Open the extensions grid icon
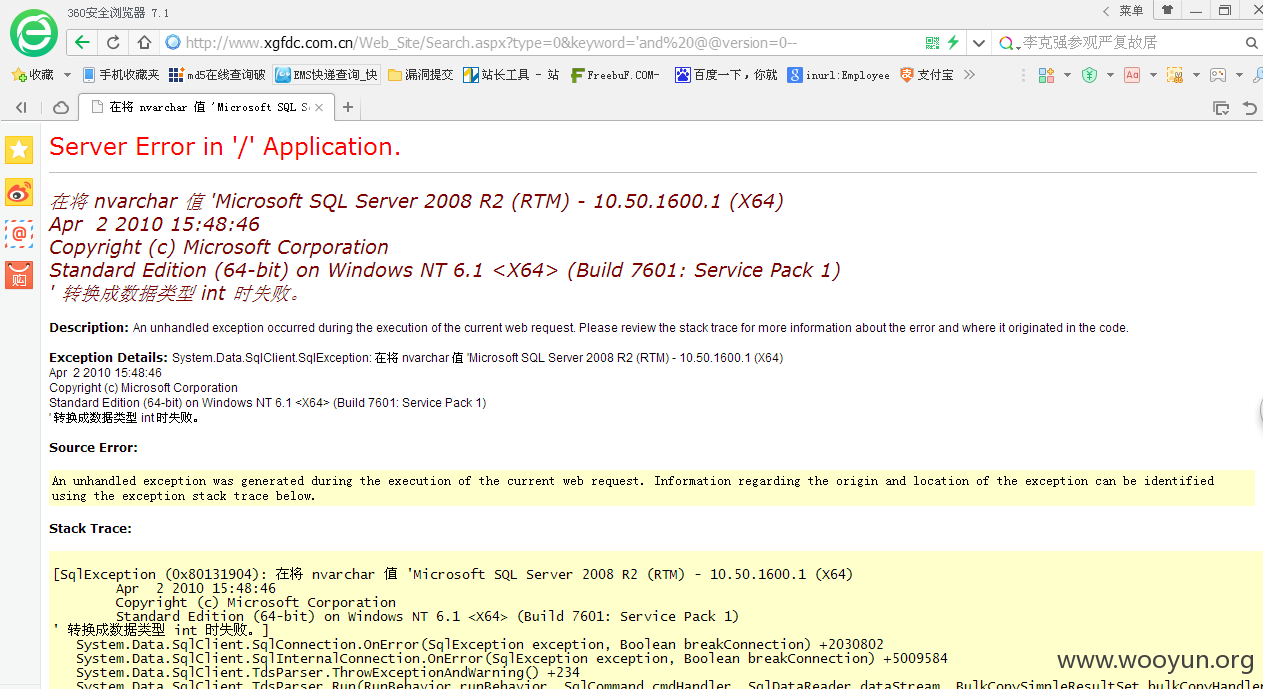 click(x=1046, y=75)
